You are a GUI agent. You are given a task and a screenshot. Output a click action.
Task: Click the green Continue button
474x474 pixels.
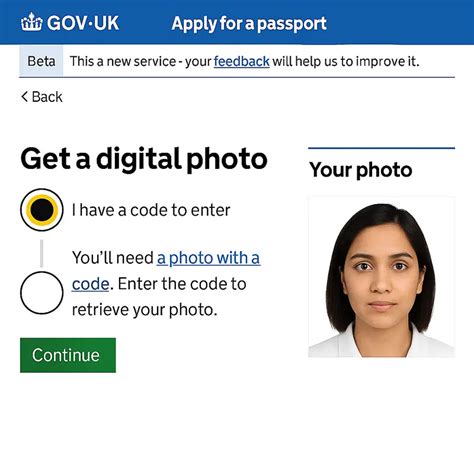68,355
